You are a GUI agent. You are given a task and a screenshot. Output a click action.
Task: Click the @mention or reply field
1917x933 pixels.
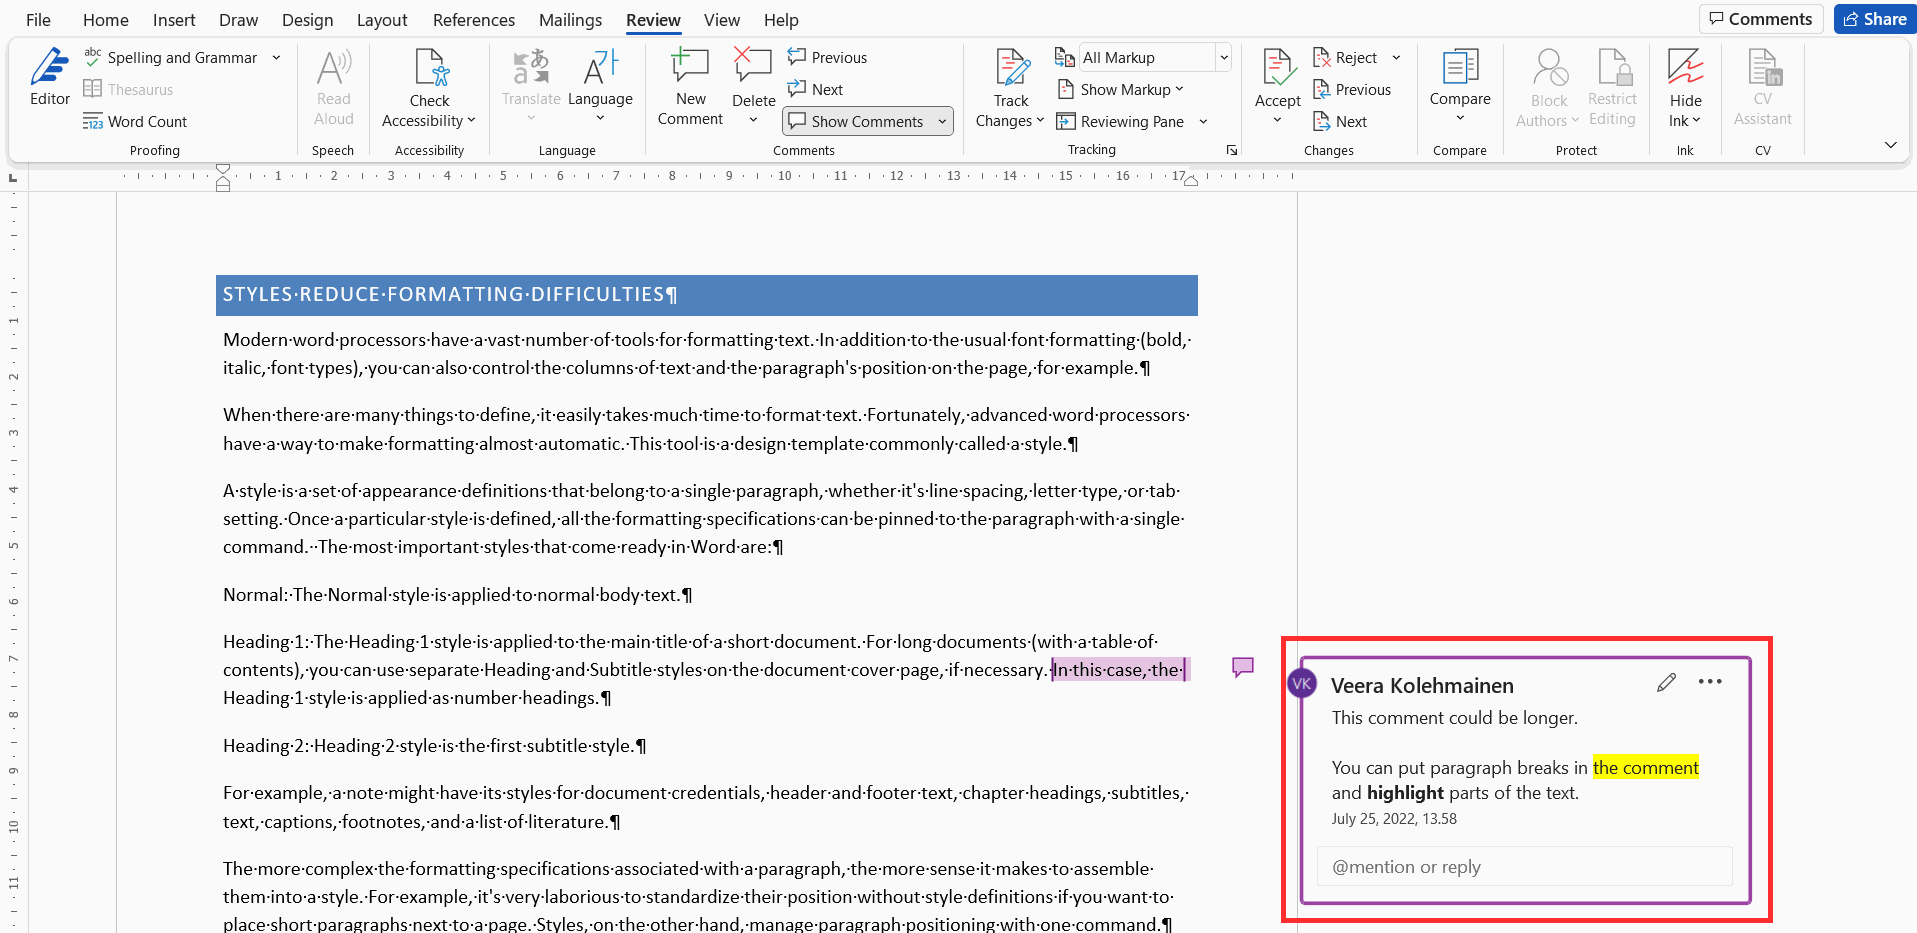coord(1524,866)
